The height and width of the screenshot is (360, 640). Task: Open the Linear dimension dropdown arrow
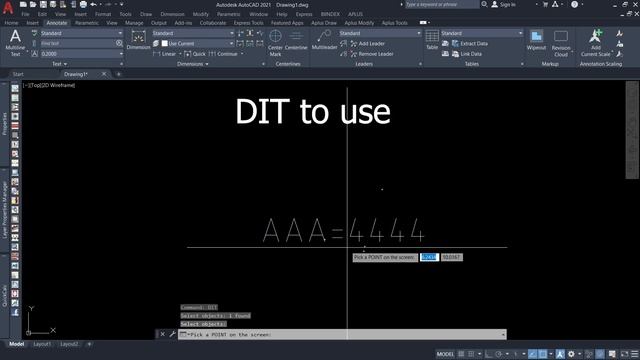(180, 54)
